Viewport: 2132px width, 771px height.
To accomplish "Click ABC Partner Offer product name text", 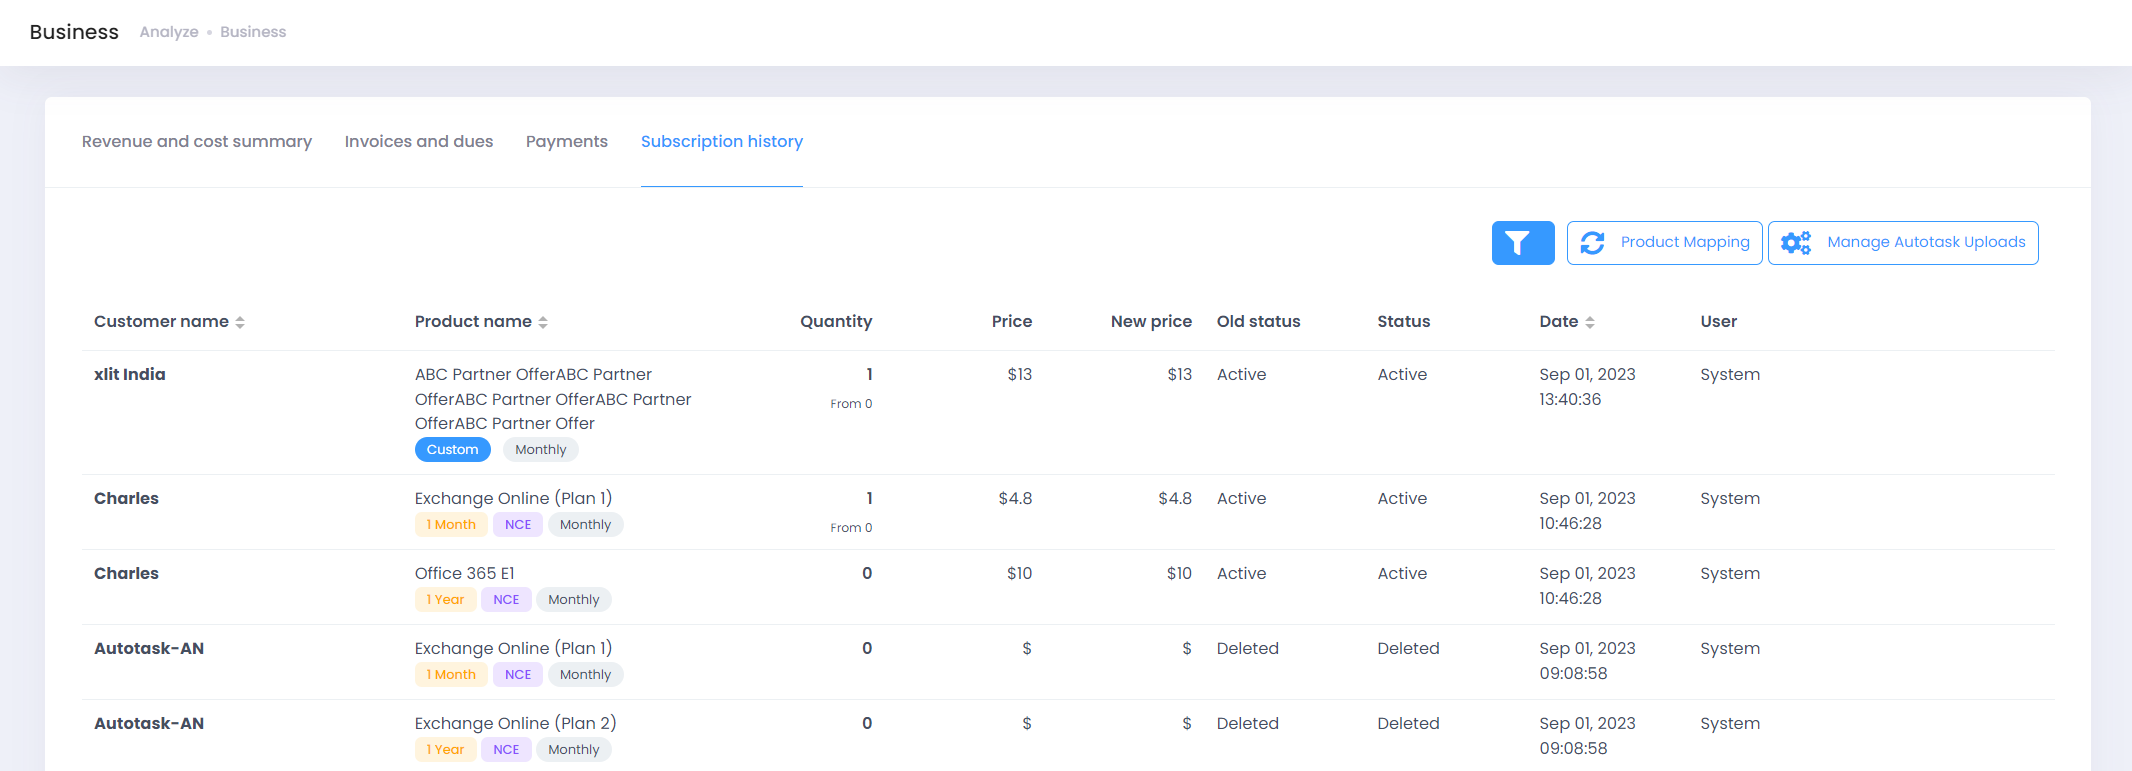I will coord(553,399).
